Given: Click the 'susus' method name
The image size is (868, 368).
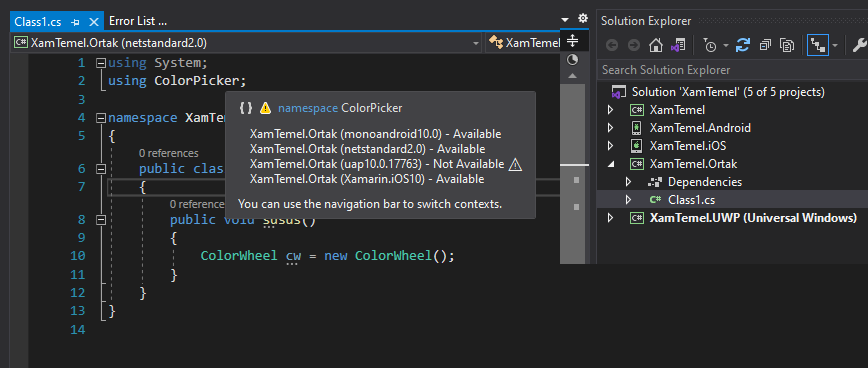Looking at the screenshot, I should click(281, 220).
